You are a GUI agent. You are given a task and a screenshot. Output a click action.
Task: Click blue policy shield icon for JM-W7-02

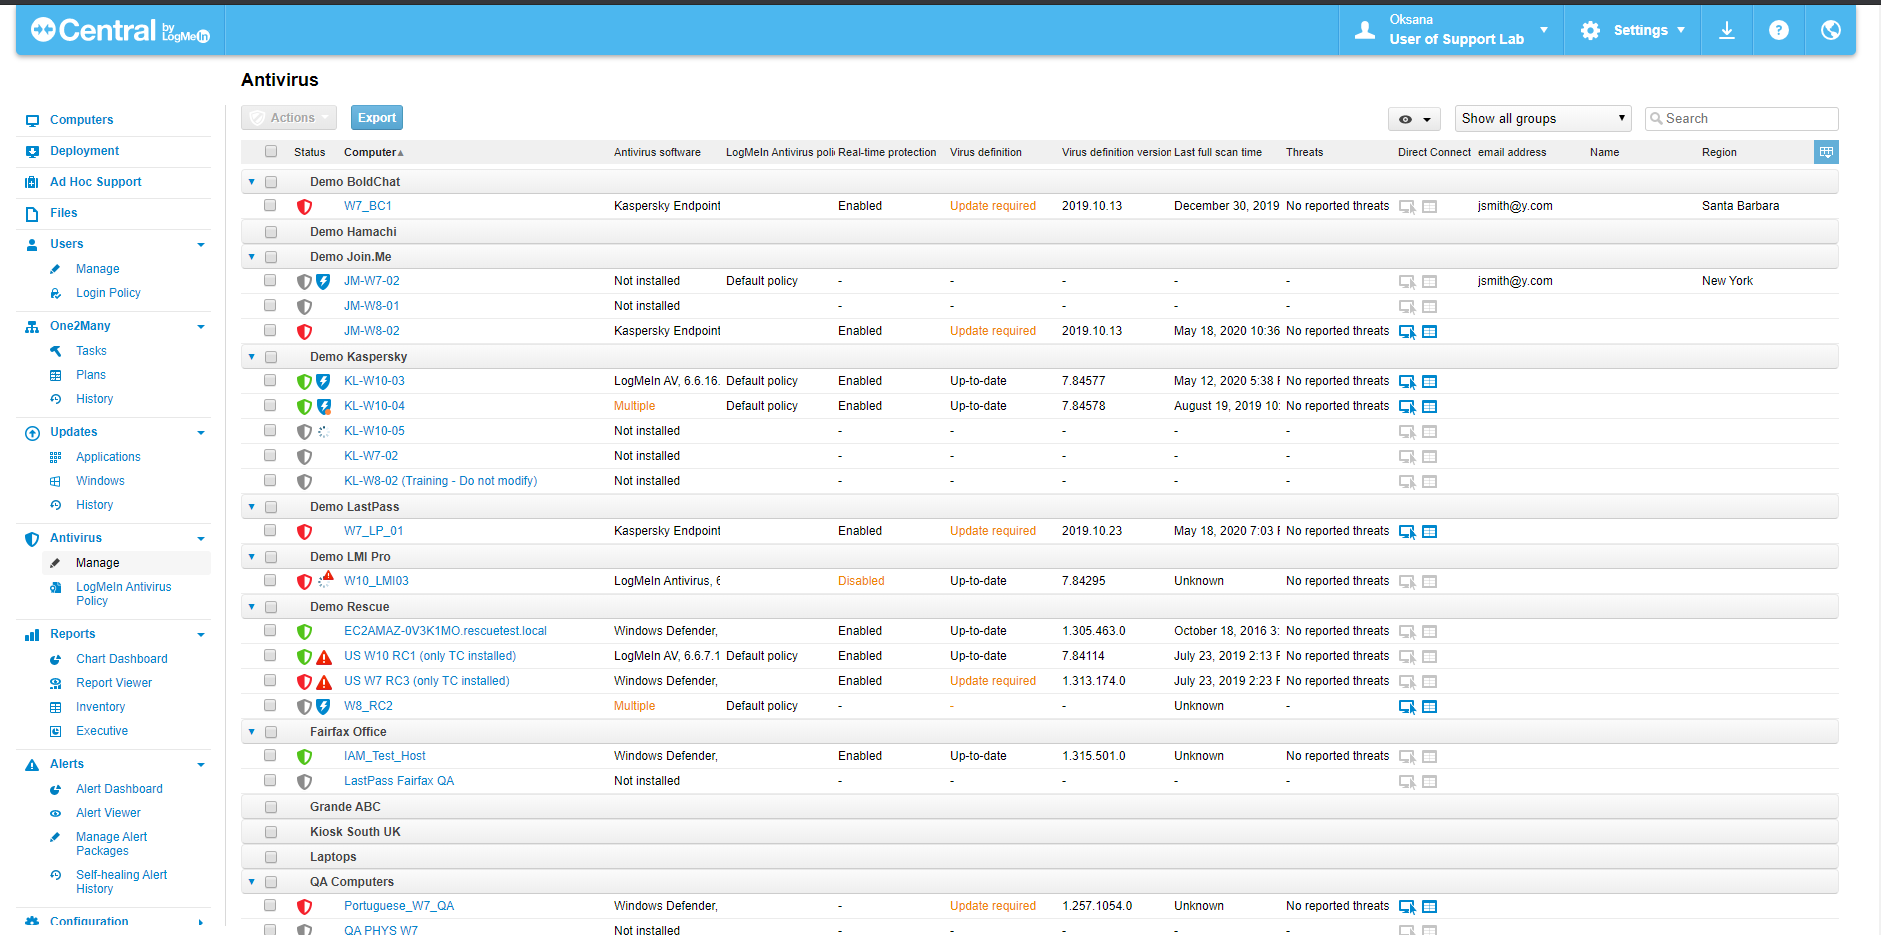pyautogui.click(x=323, y=282)
